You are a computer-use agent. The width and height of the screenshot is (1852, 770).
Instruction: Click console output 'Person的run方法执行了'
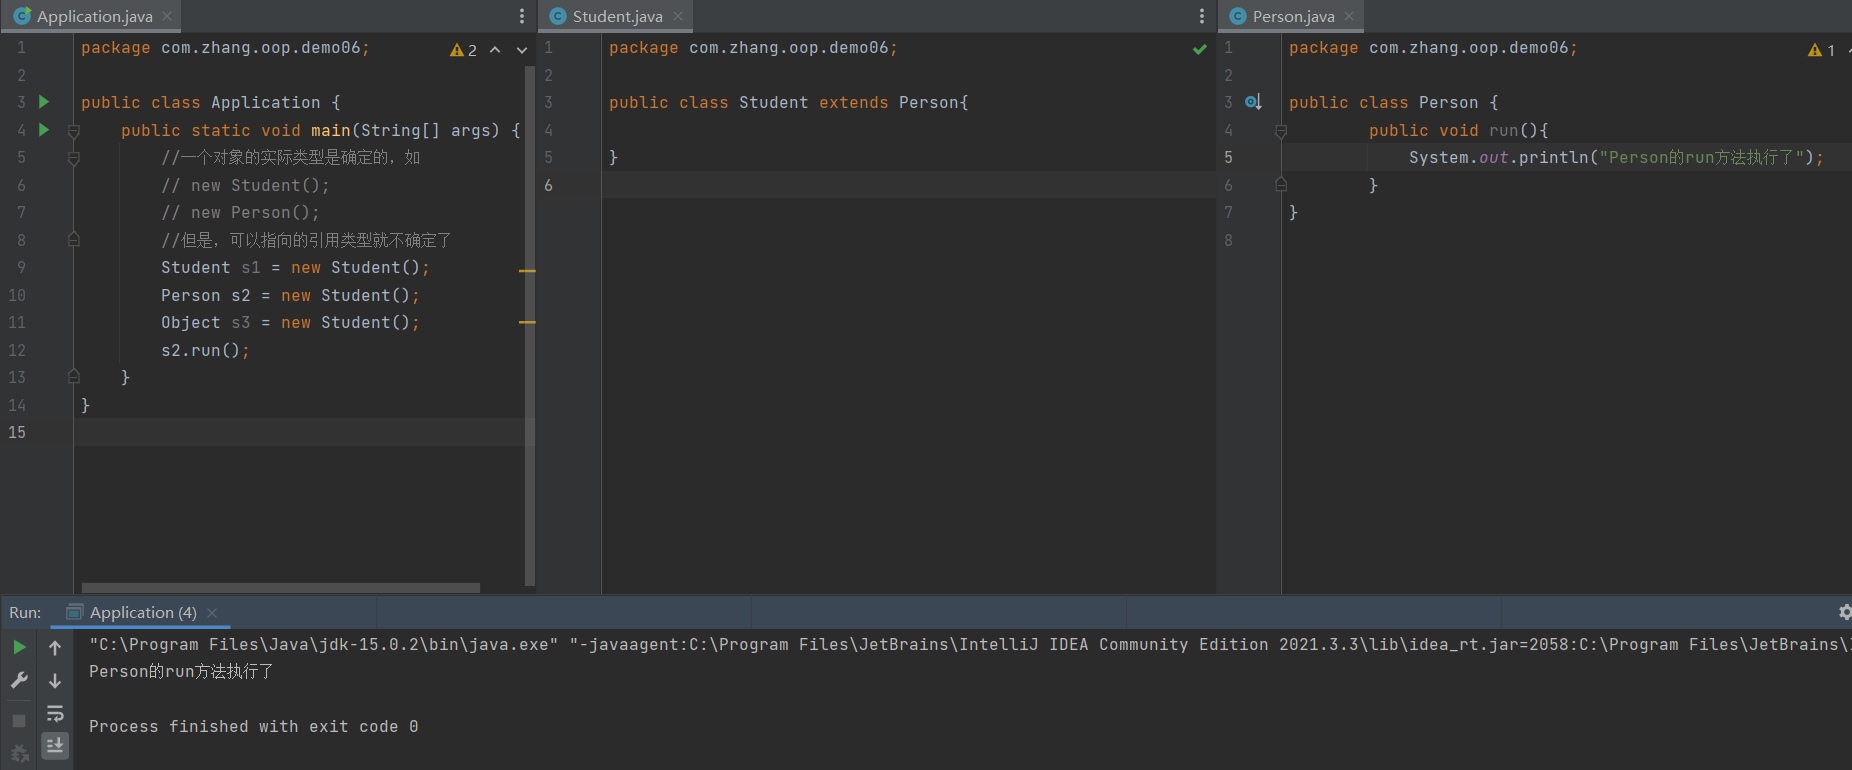click(x=181, y=672)
